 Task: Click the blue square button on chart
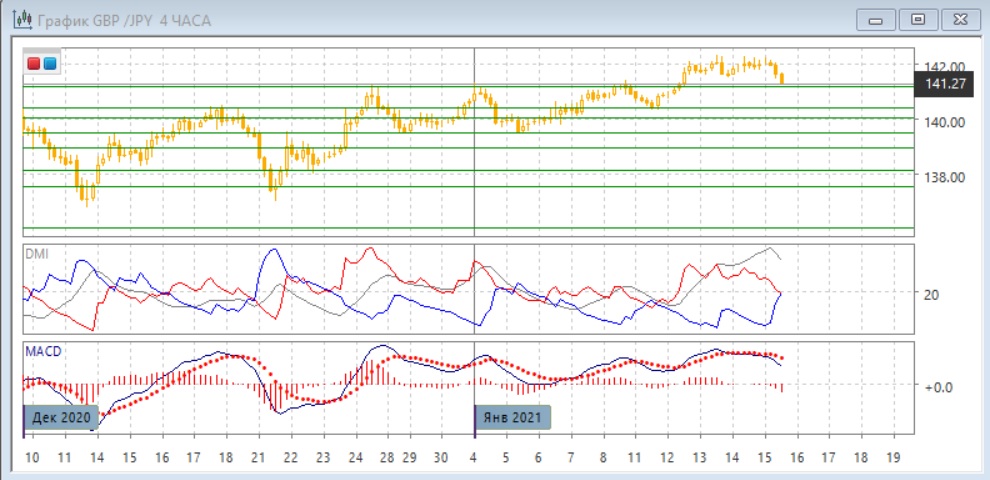(x=49, y=63)
